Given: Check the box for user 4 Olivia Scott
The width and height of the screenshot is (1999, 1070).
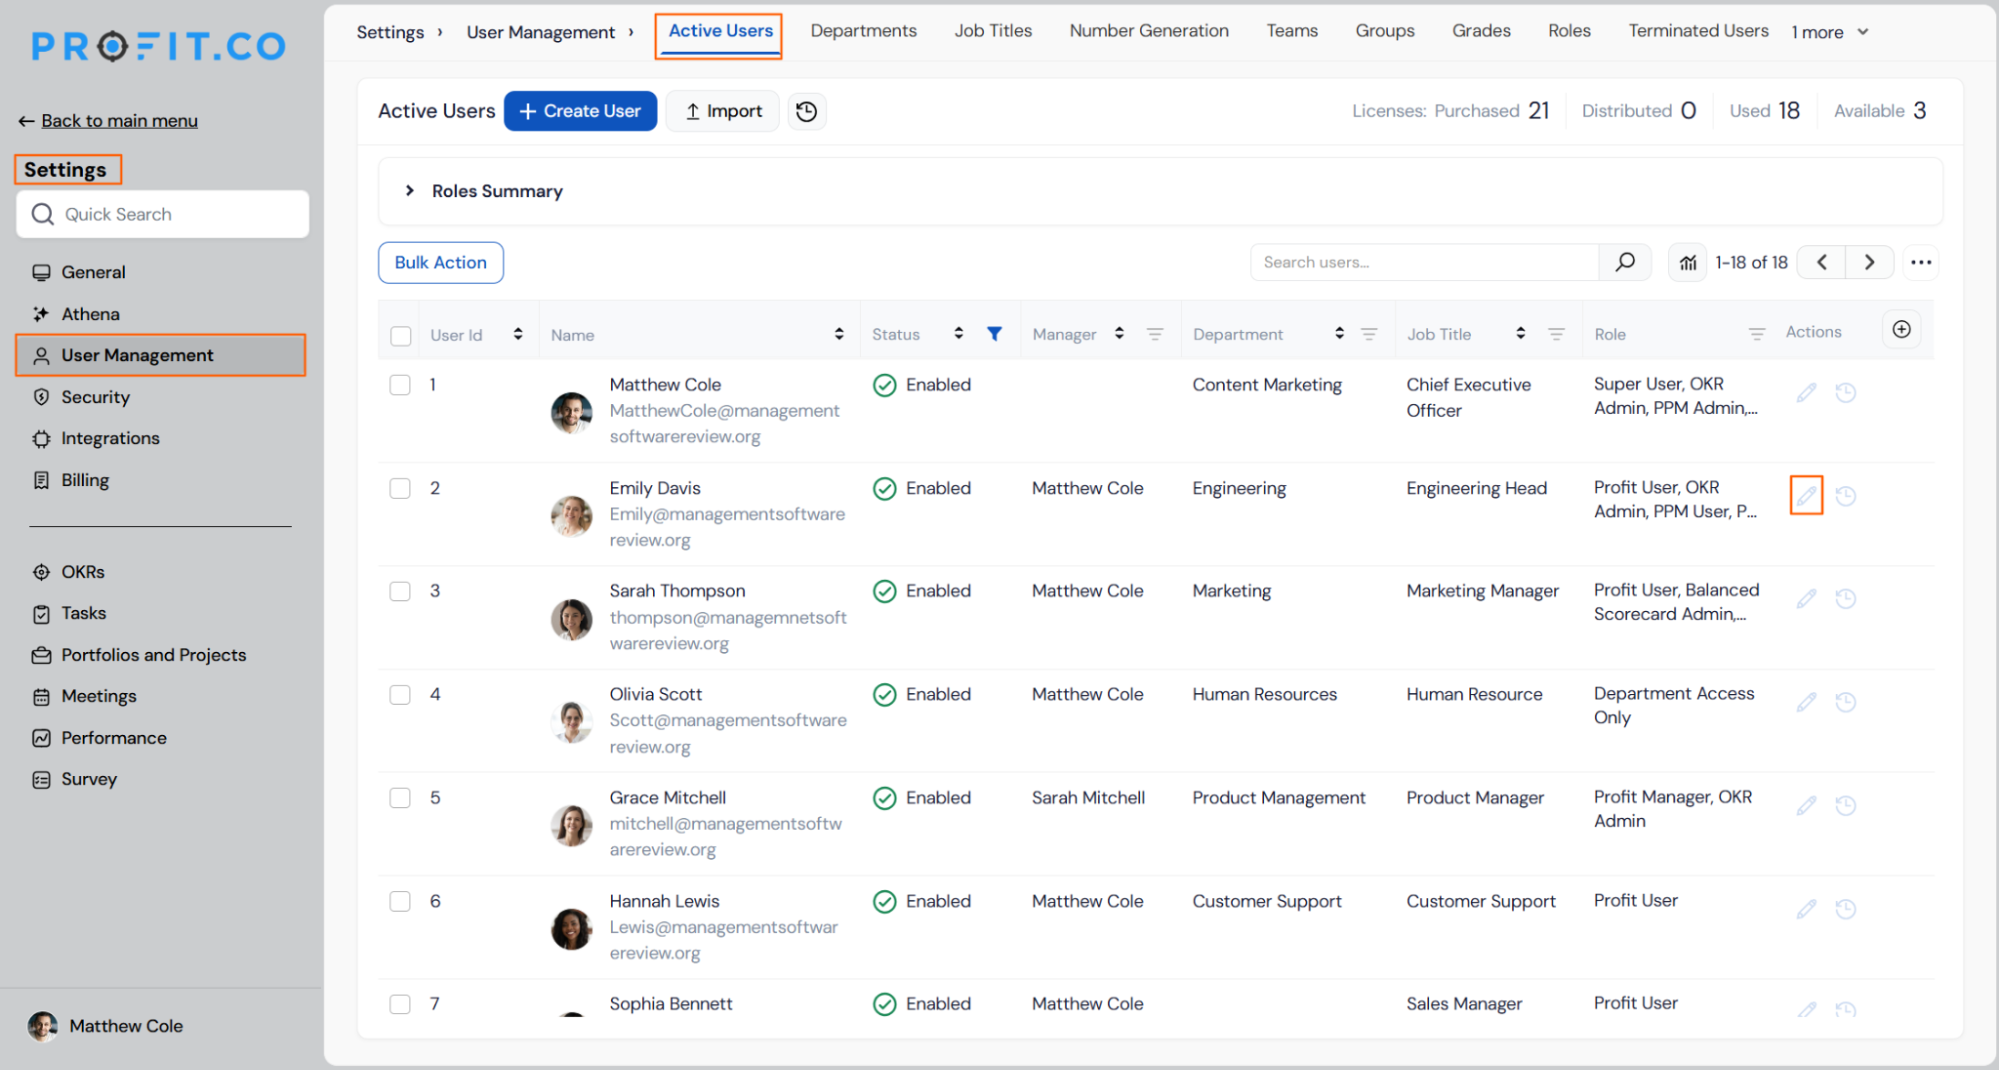Looking at the screenshot, I should [400, 695].
